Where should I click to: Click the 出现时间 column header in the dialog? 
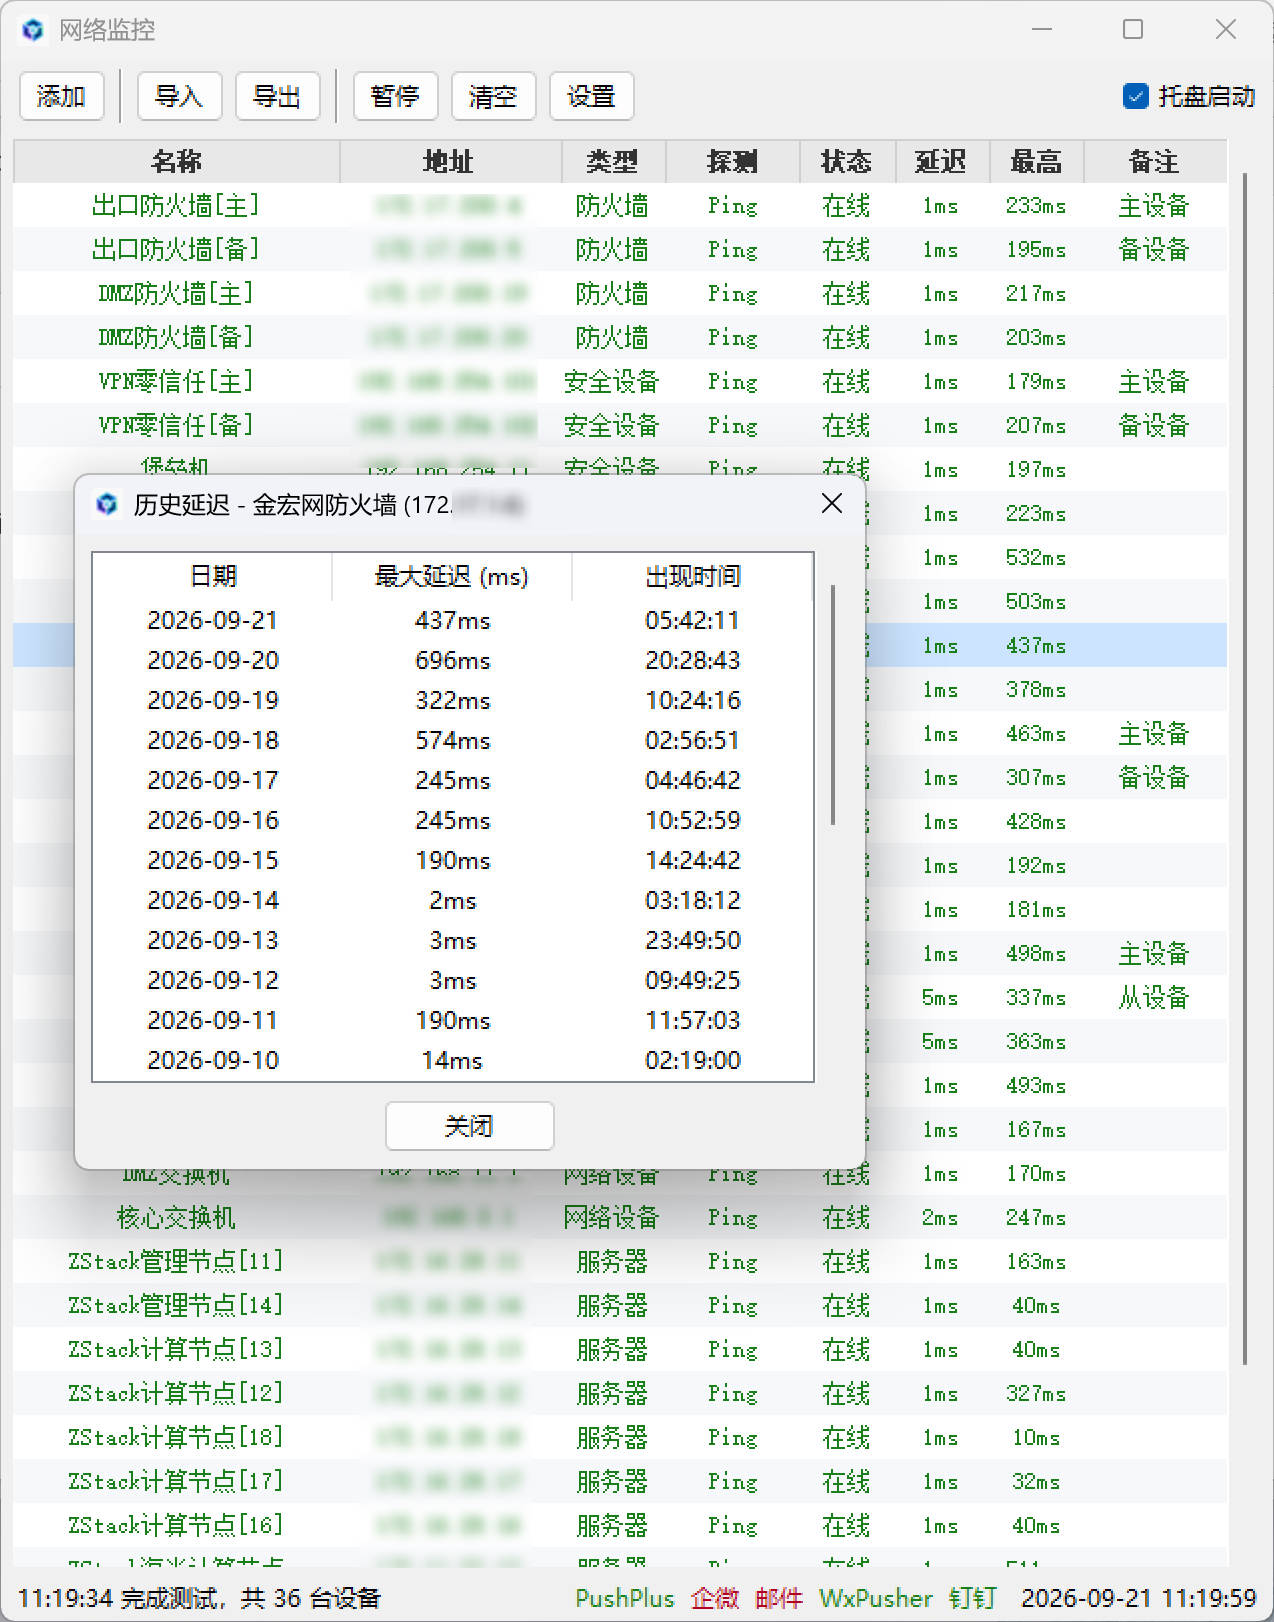tap(693, 576)
